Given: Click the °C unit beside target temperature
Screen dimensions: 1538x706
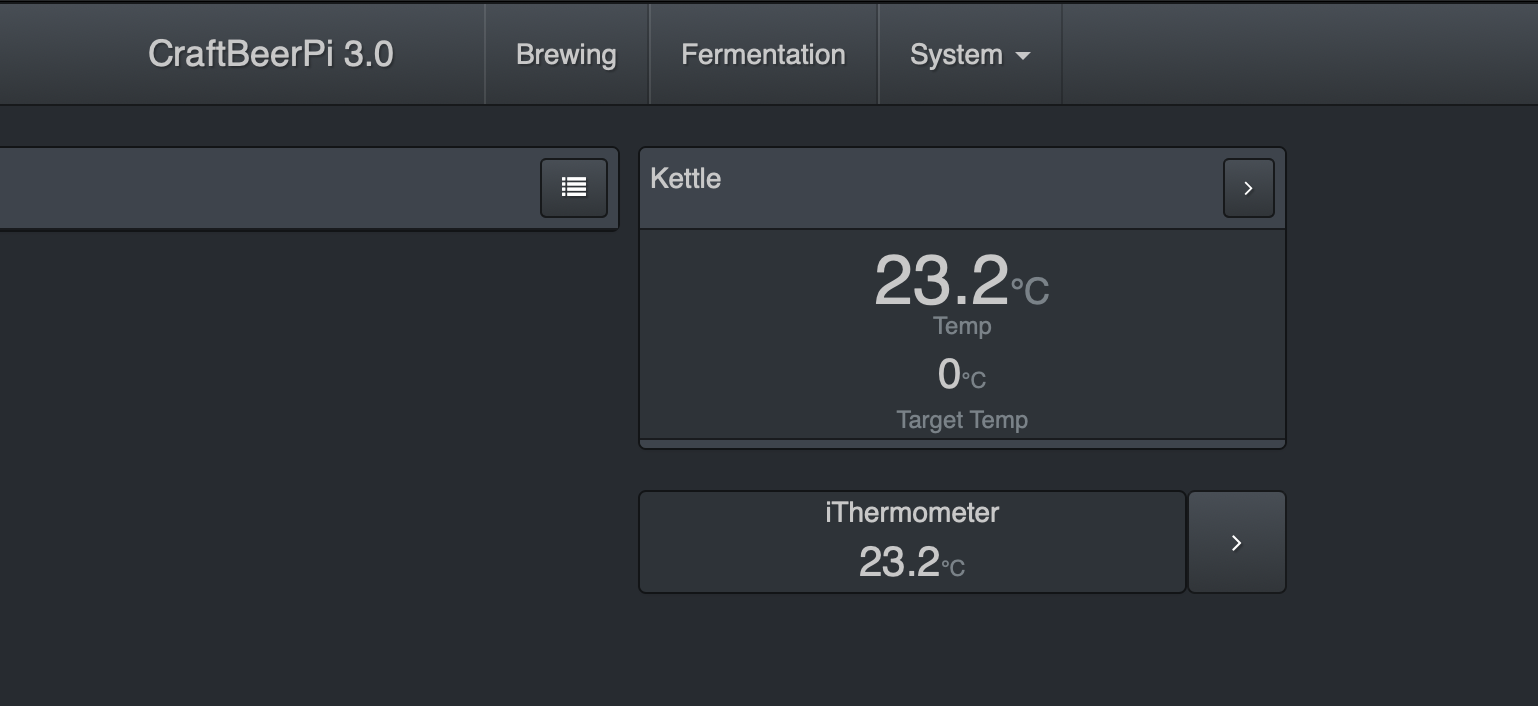Looking at the screenshot, I should [974, 380].
